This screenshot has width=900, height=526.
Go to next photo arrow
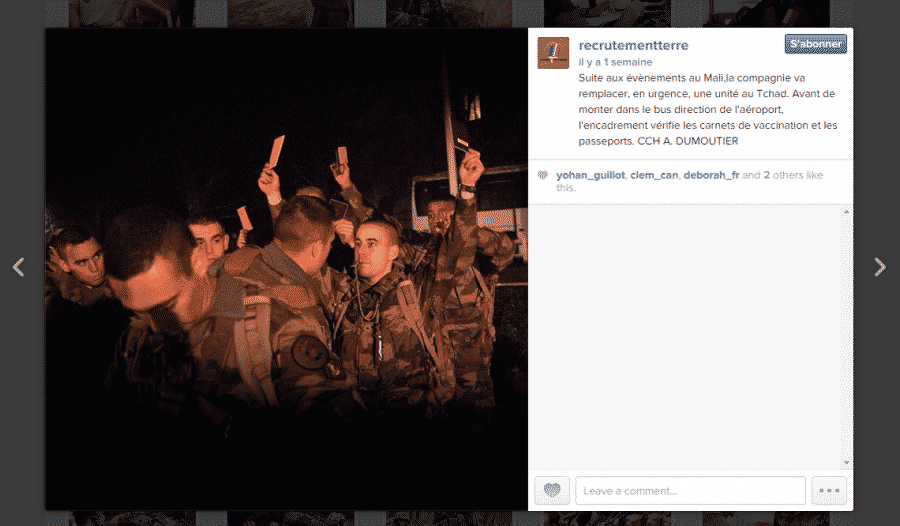[x=880, y=267]
